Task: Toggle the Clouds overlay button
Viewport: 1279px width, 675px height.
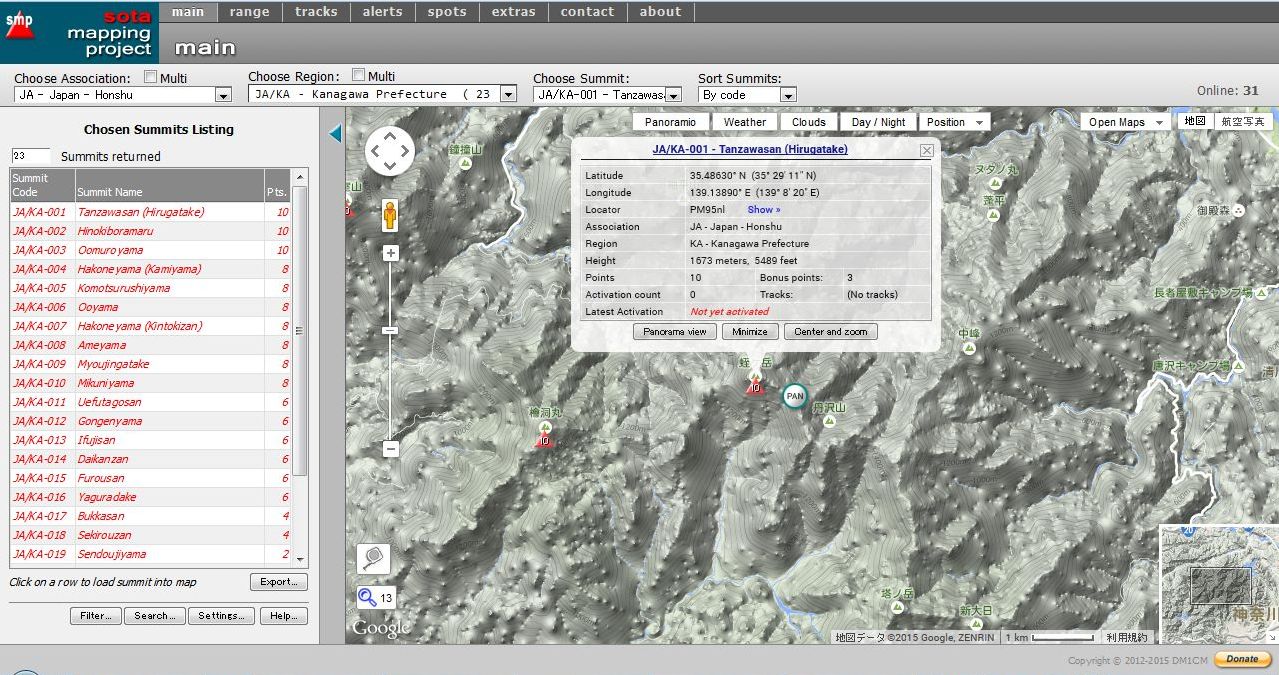Action: (809, 122)
